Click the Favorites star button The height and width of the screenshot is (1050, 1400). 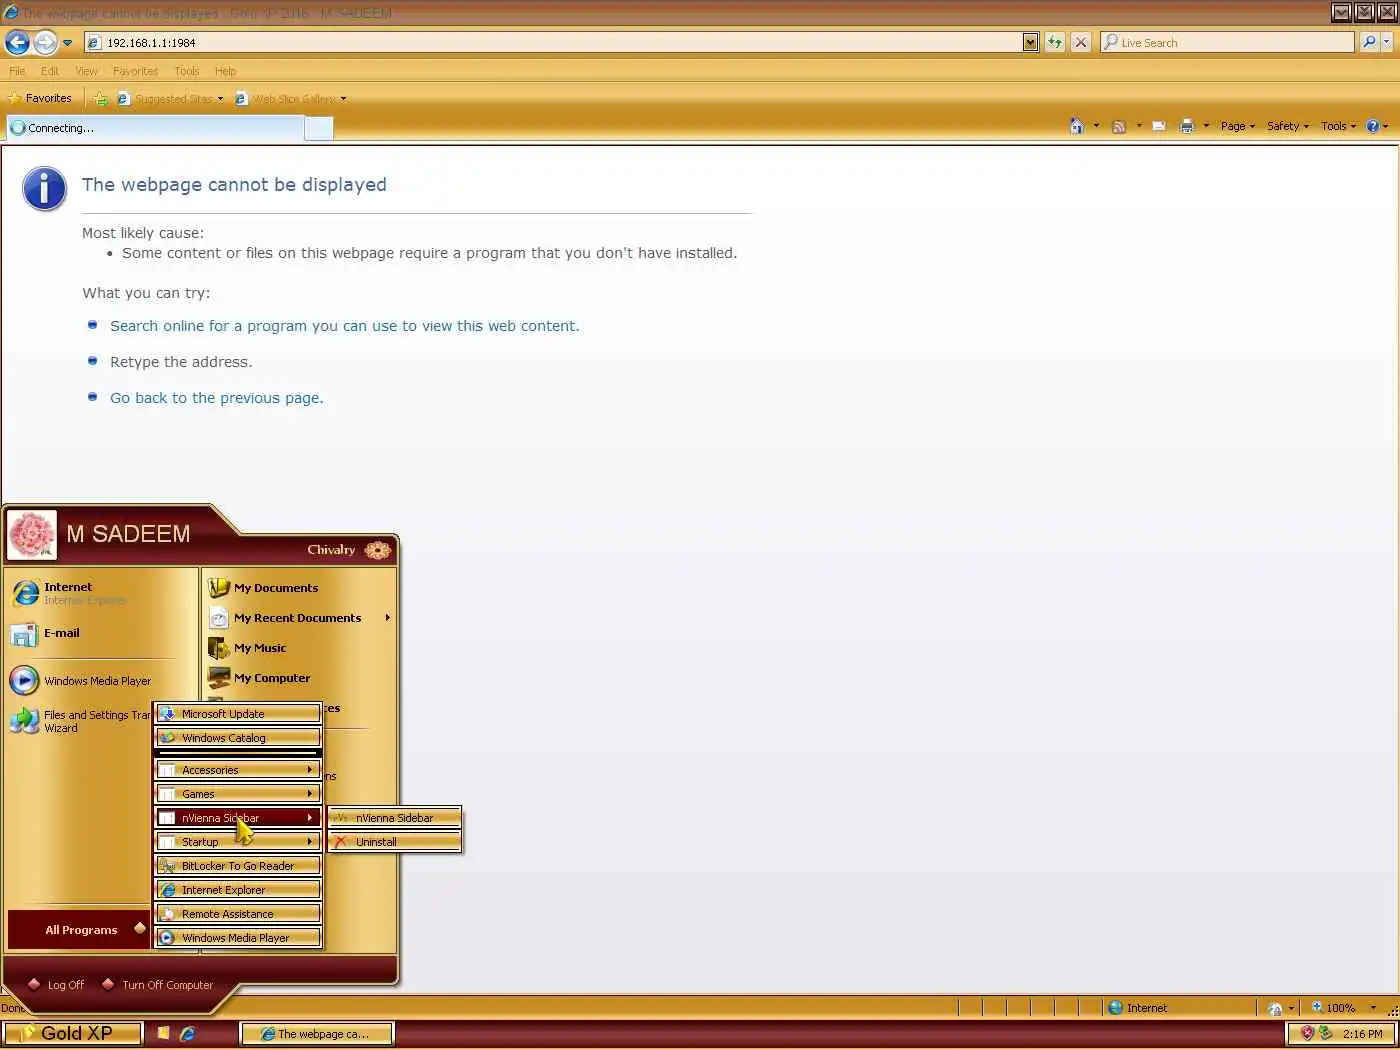(40, 98)
